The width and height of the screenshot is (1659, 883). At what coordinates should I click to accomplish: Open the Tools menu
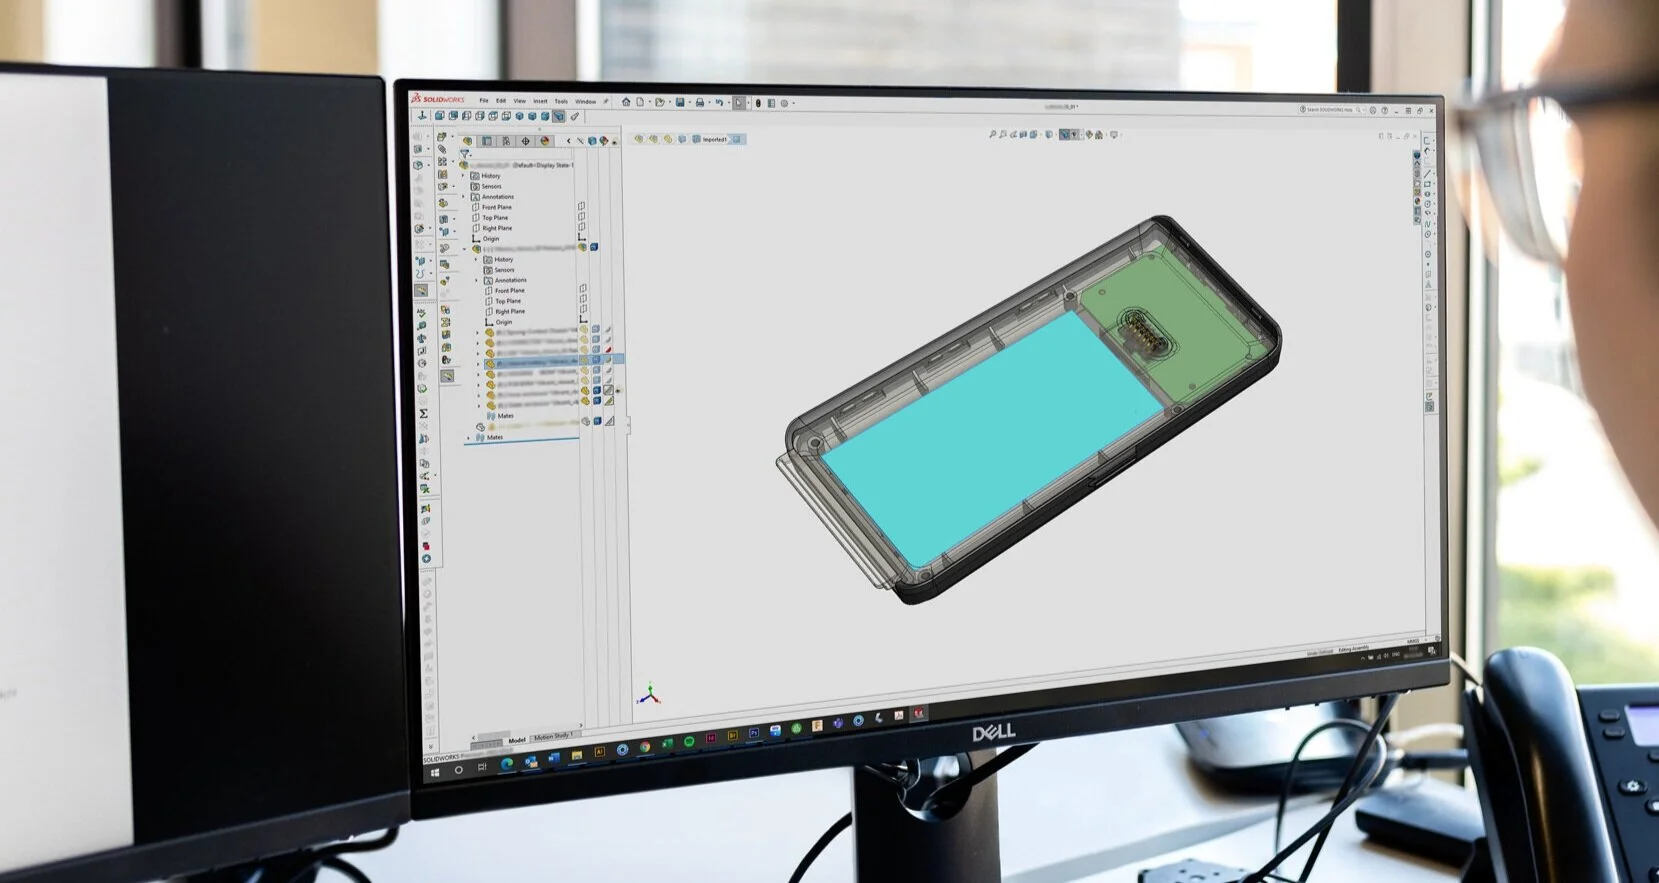pos(561,101)
